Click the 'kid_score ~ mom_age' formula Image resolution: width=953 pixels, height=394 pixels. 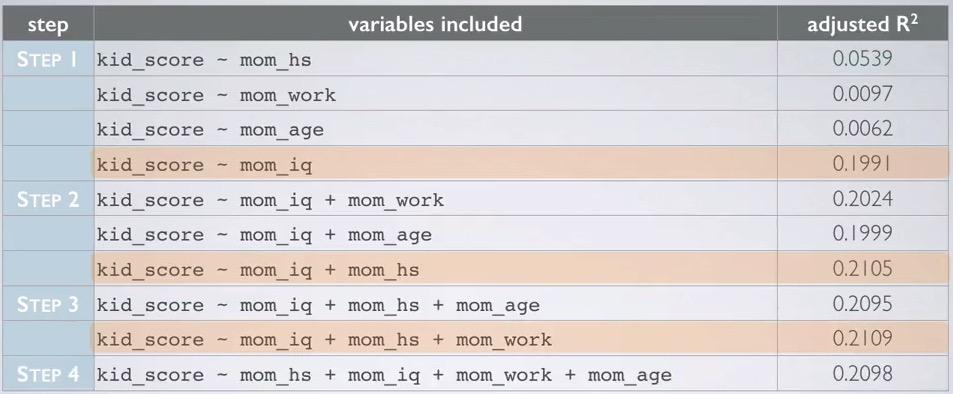tap(210, 130)
